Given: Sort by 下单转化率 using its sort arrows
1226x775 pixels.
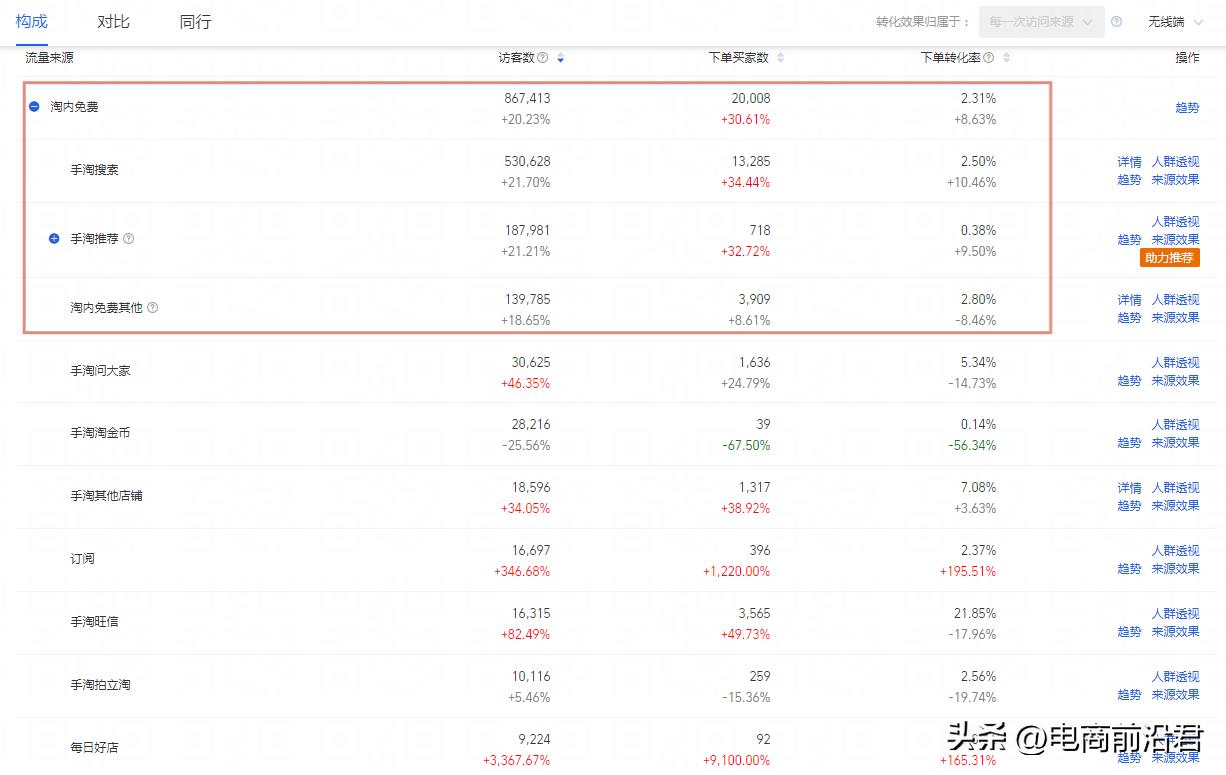Looking at the screenshot, I should (x=1007, y=58).
